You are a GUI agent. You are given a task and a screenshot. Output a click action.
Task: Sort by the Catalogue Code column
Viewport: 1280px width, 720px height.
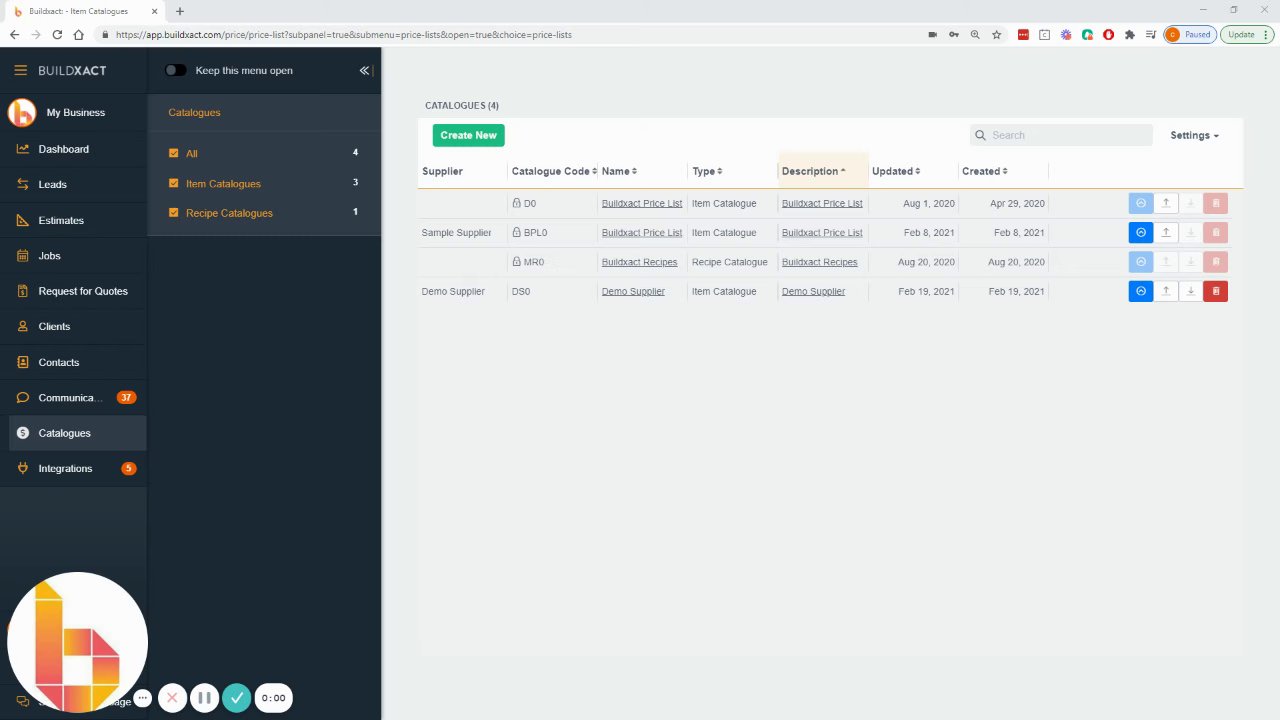pos(554,171)
